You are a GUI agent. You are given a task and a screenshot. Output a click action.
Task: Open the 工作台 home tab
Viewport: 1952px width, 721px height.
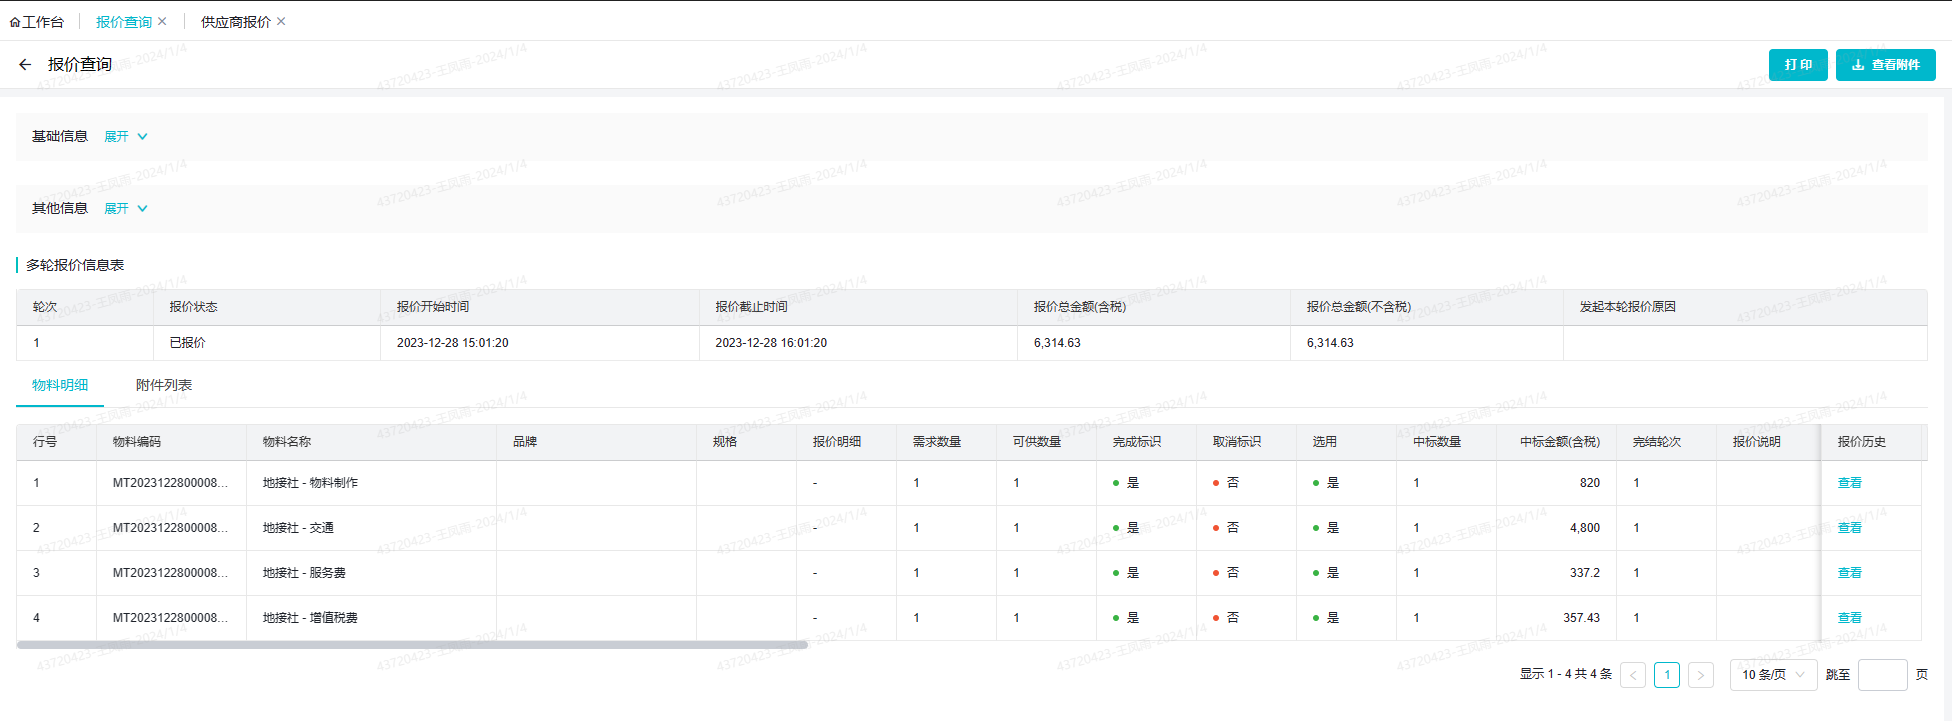click(37, 22)
